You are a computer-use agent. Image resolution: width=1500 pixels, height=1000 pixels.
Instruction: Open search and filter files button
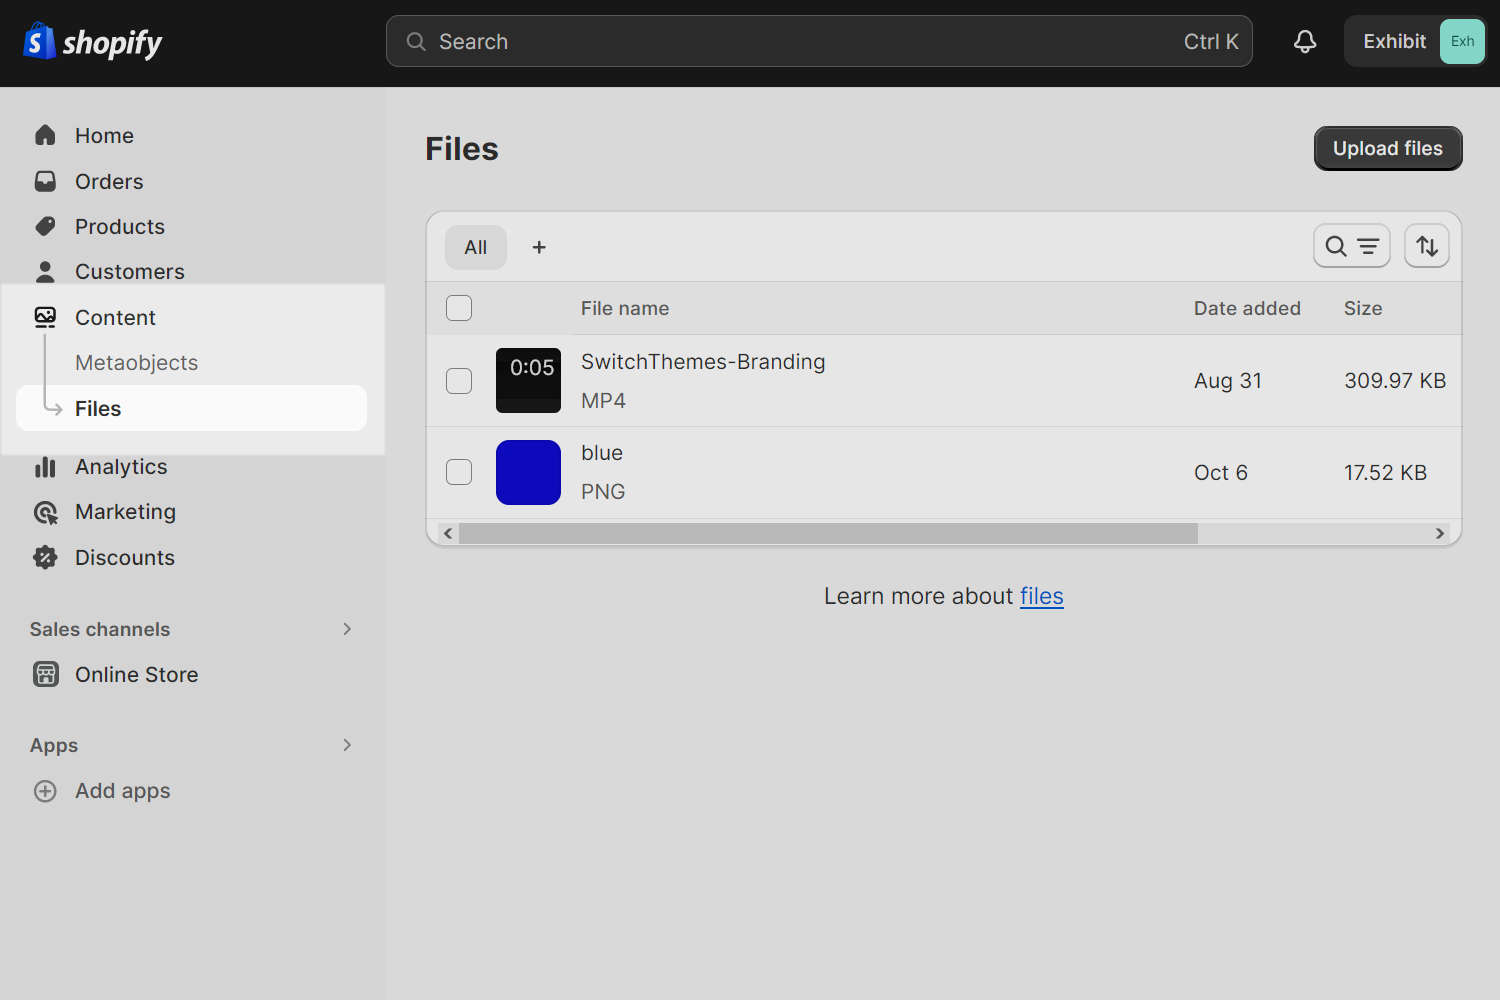1351,246
